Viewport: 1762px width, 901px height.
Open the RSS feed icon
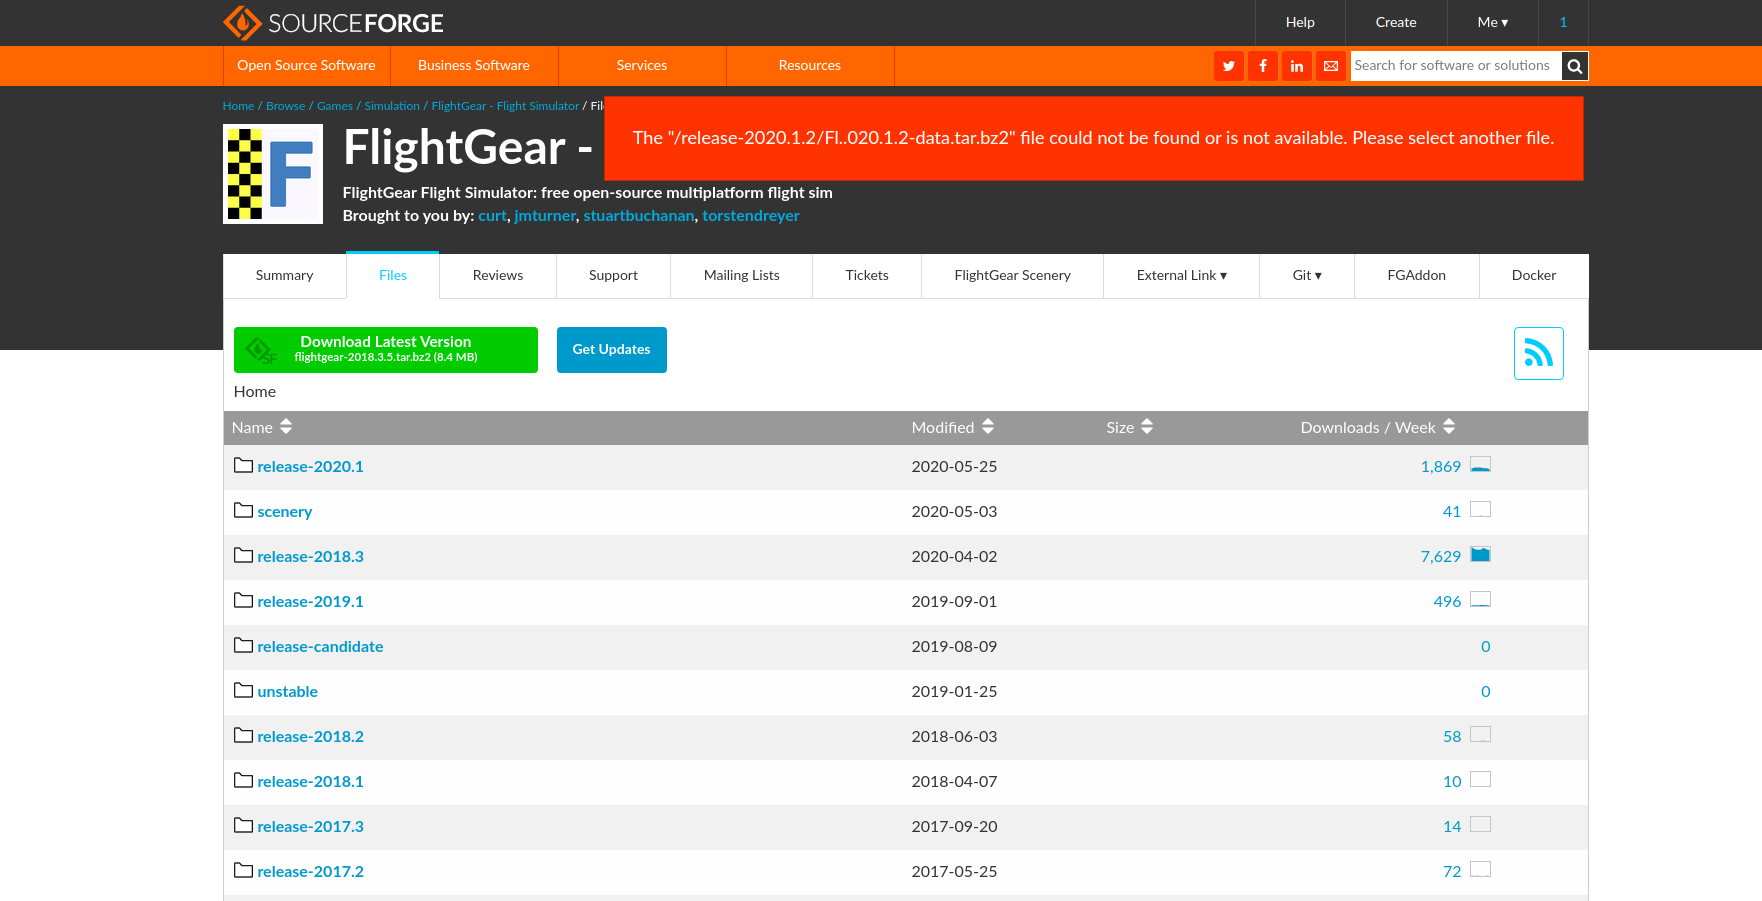[x=1538, y=353]
